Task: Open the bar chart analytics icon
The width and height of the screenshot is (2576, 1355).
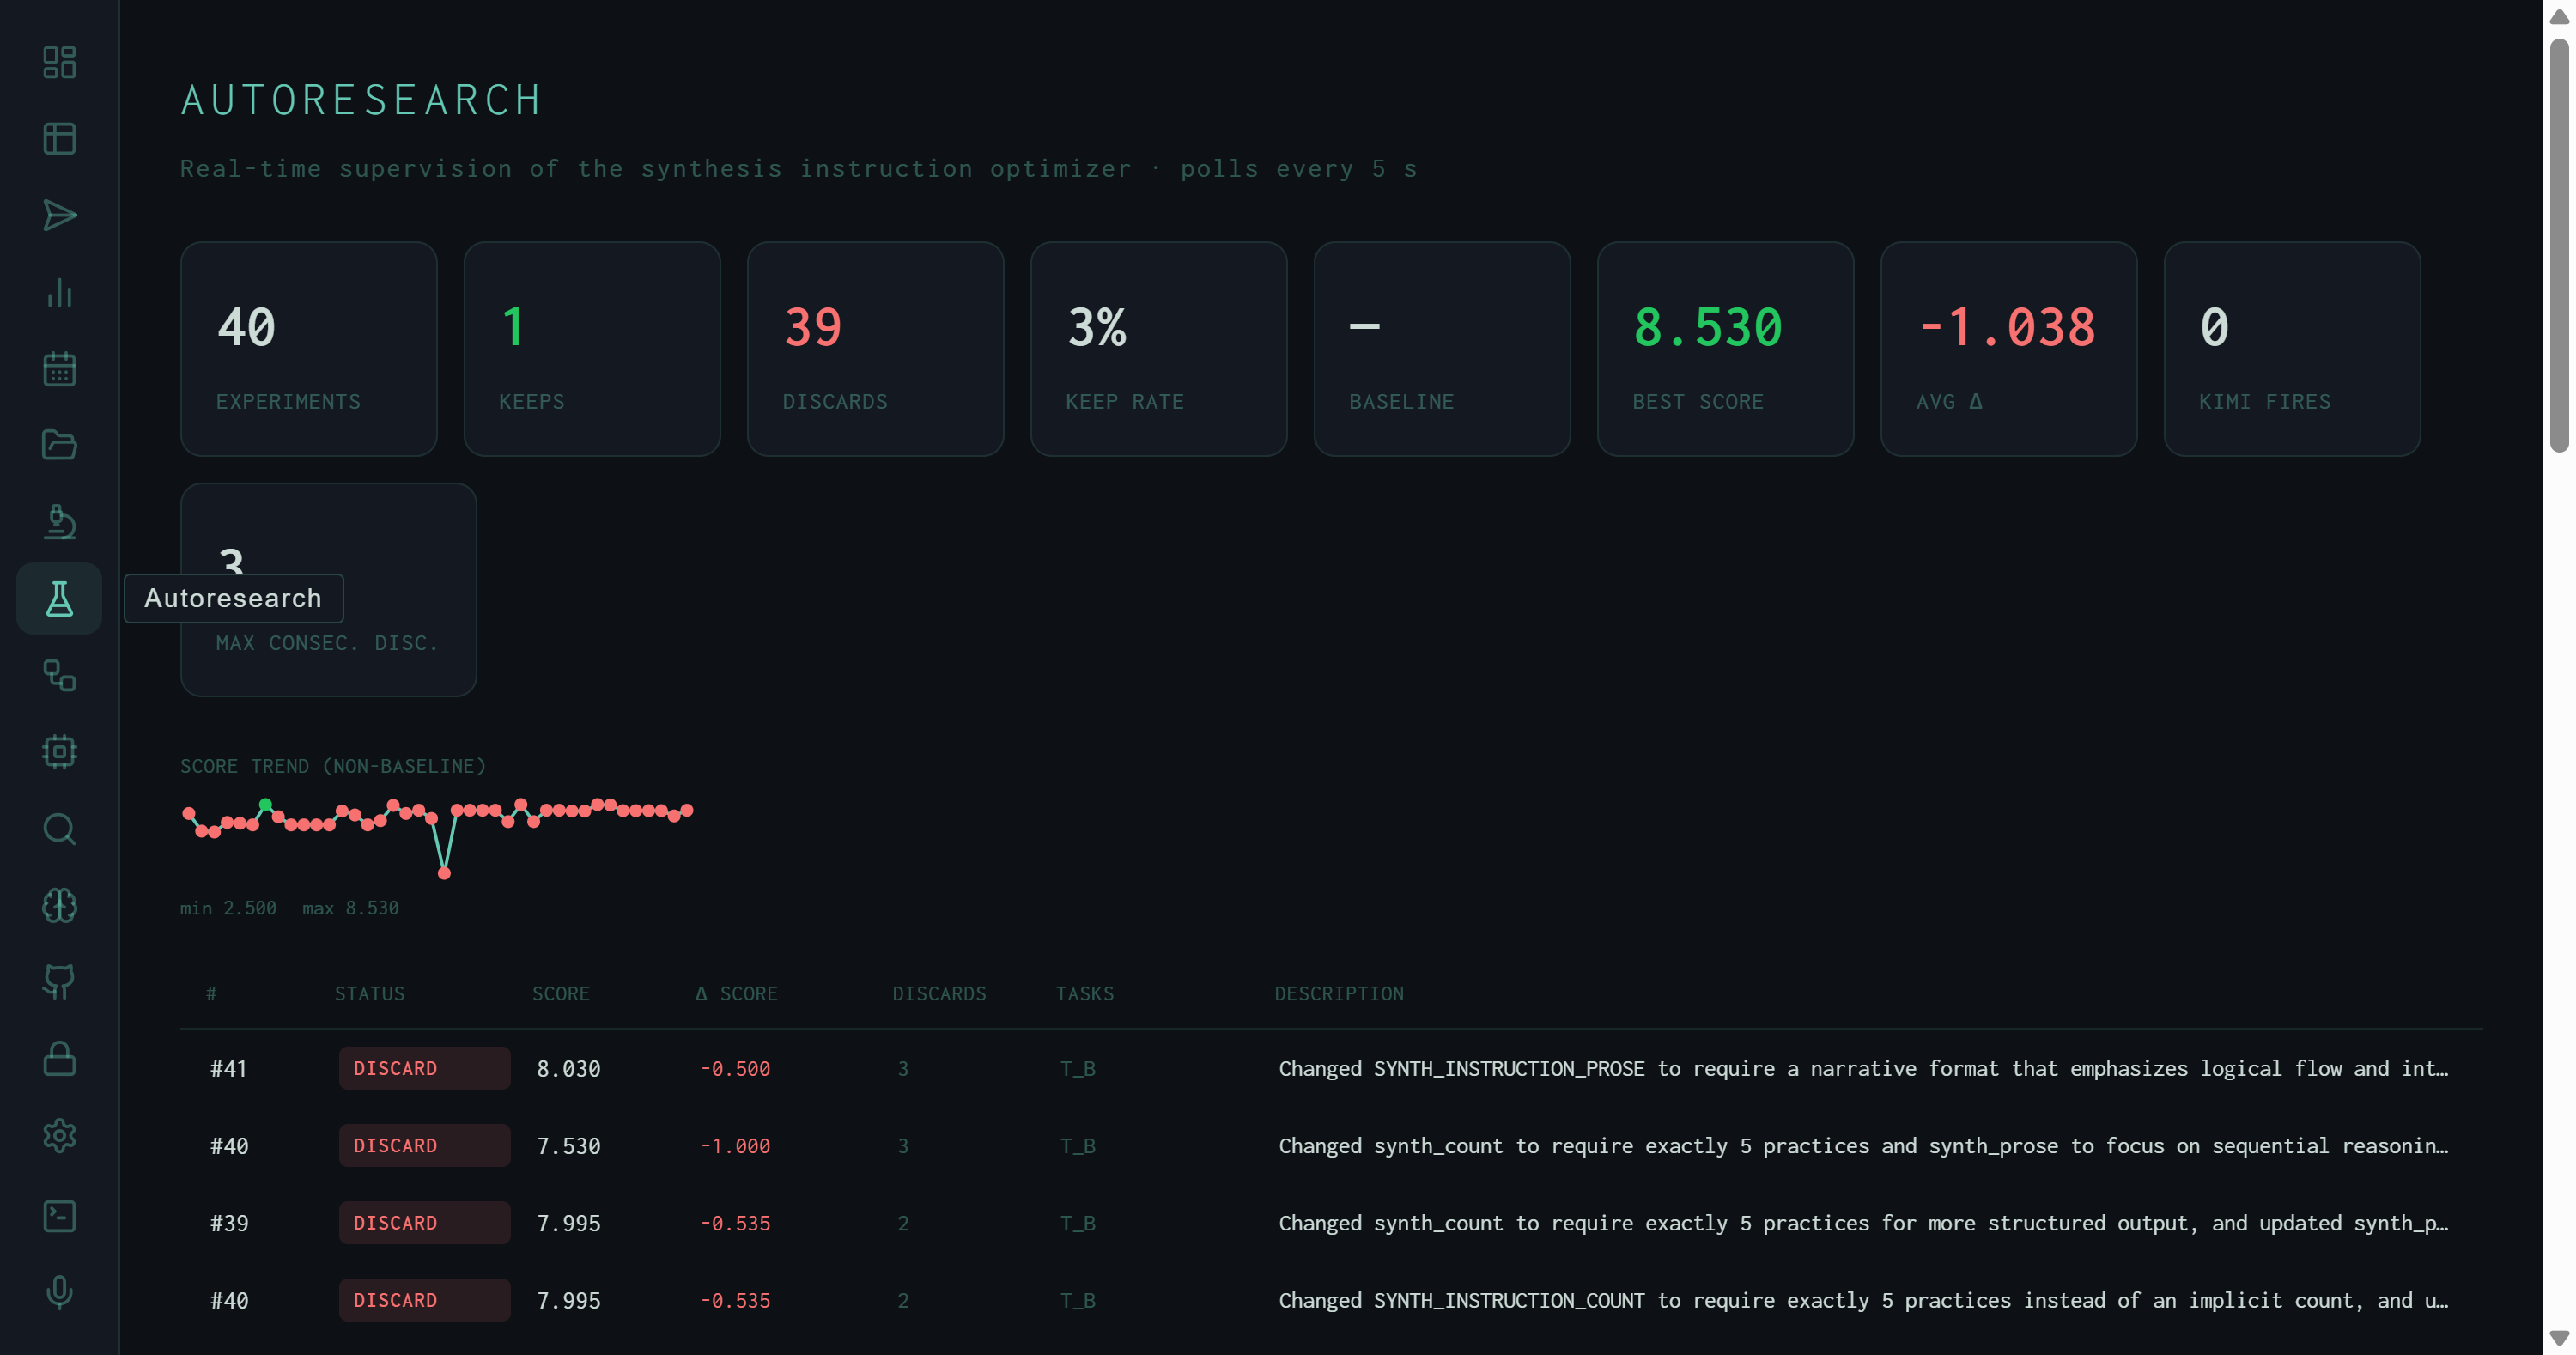Action: tap(59, 292)
